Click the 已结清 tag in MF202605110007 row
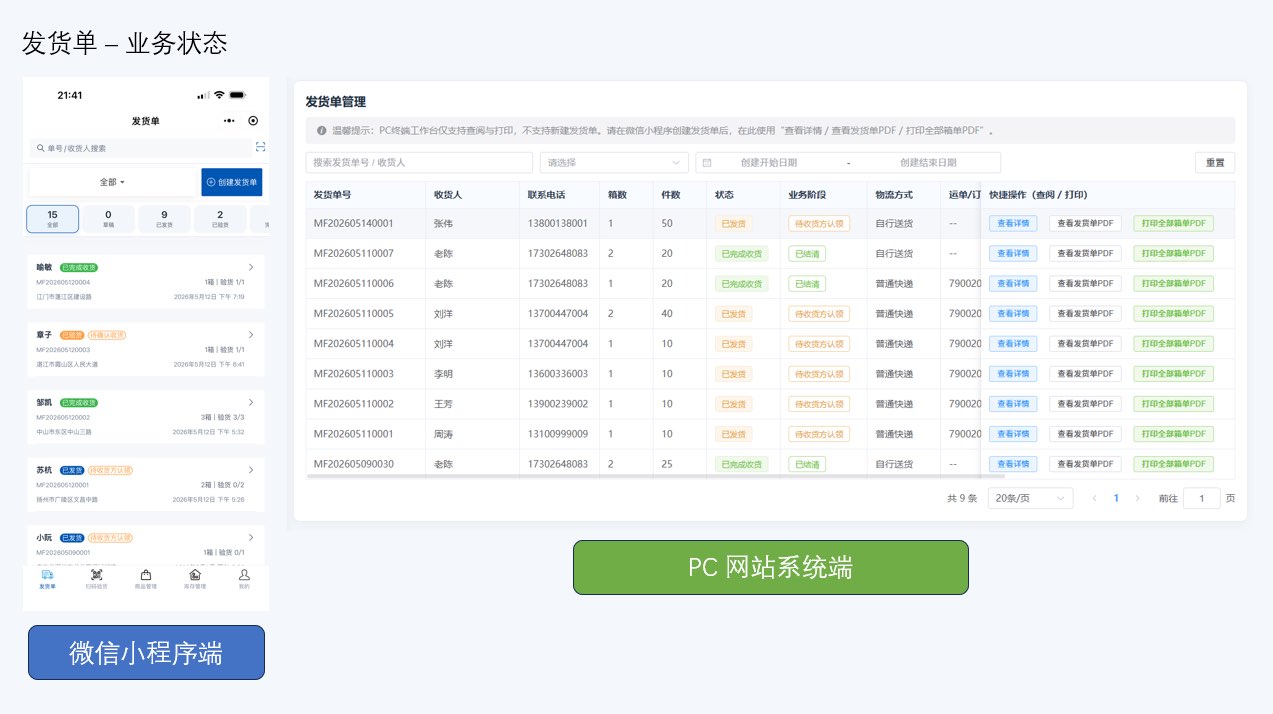 pos(807,254)
